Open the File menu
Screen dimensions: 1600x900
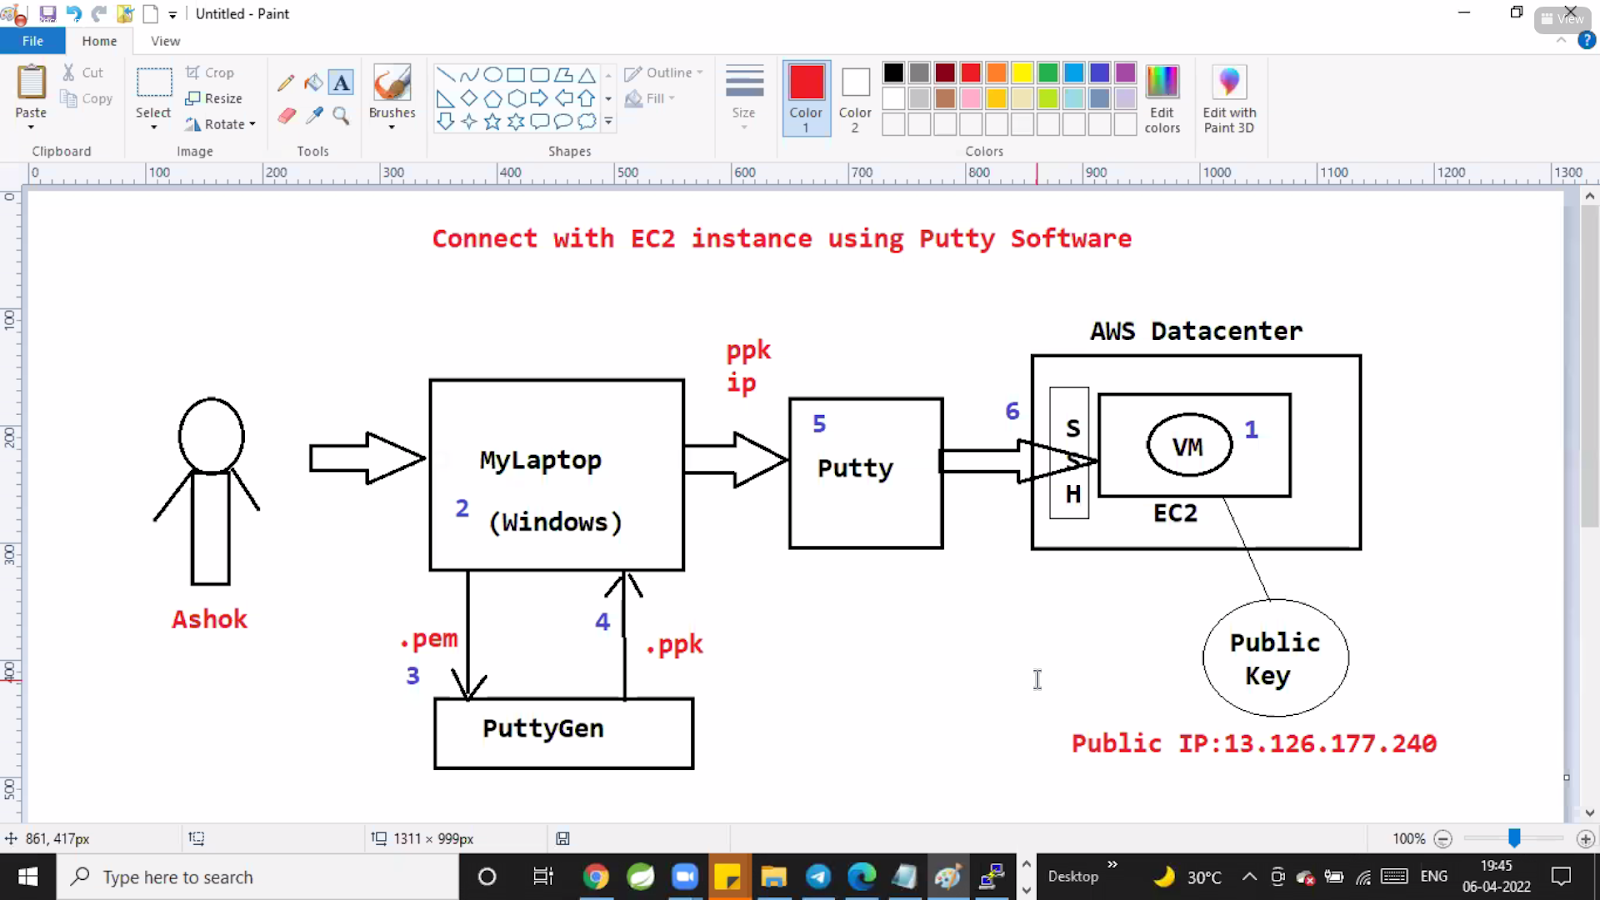click(33, 41)
